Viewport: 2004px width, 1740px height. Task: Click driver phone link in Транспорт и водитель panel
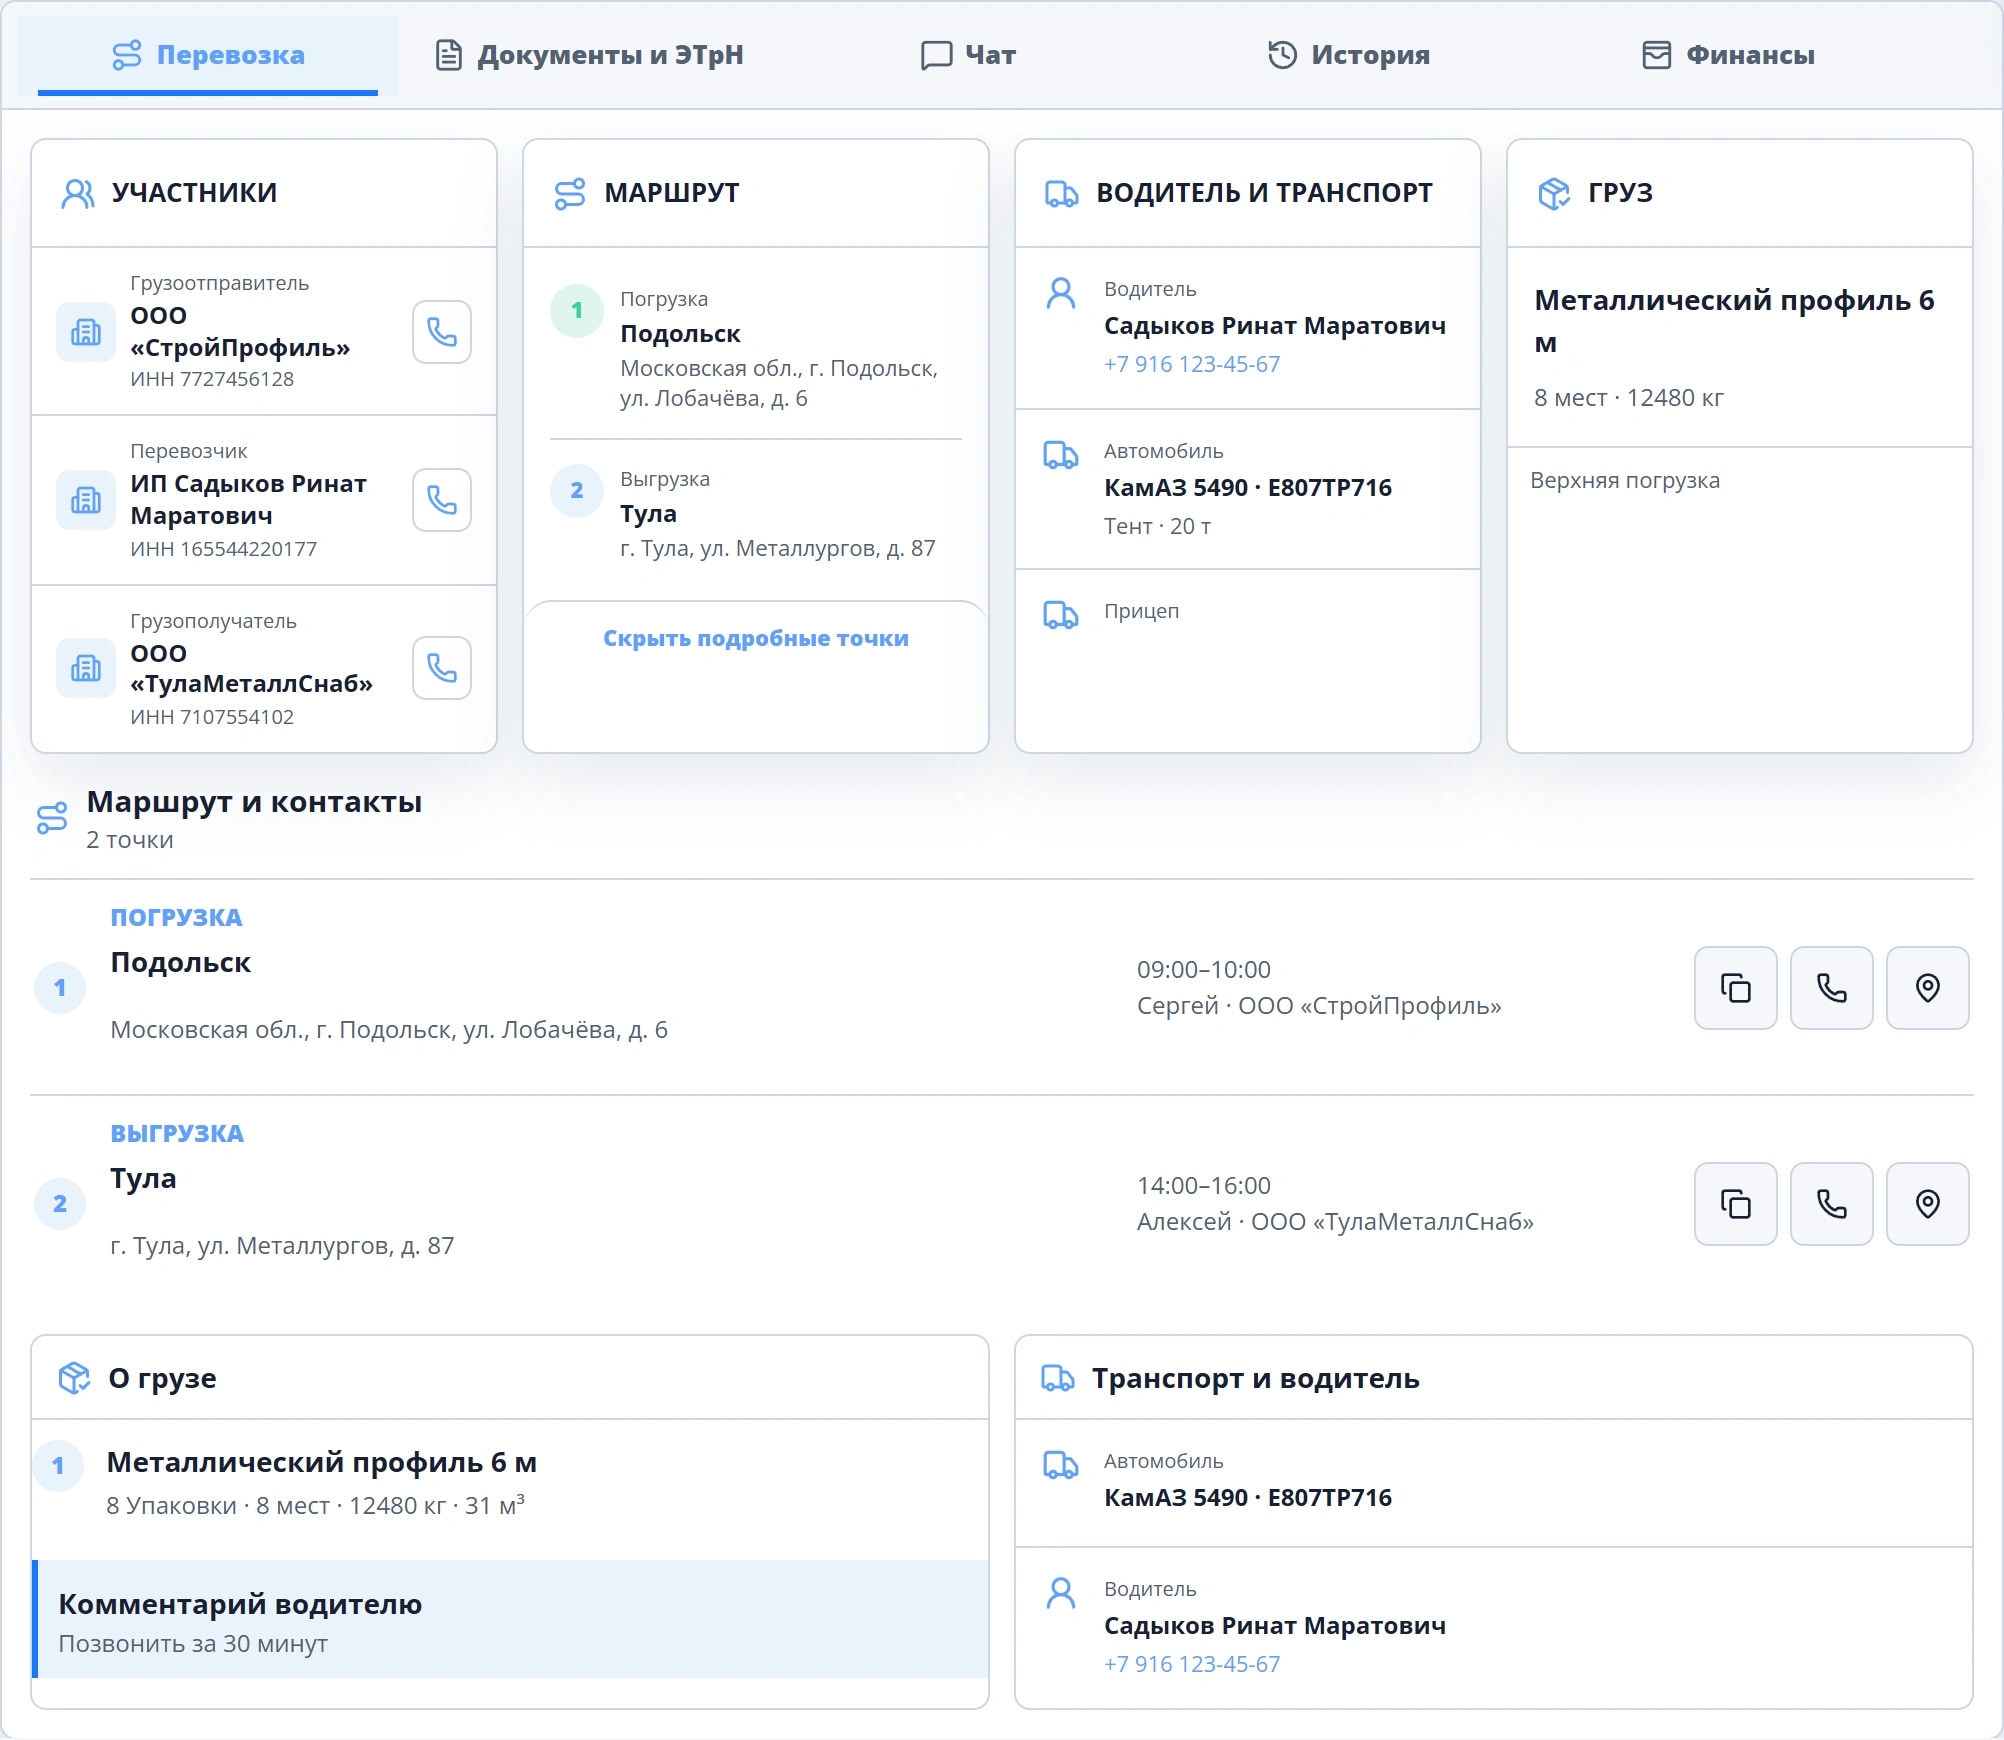pos(1192,1664)
